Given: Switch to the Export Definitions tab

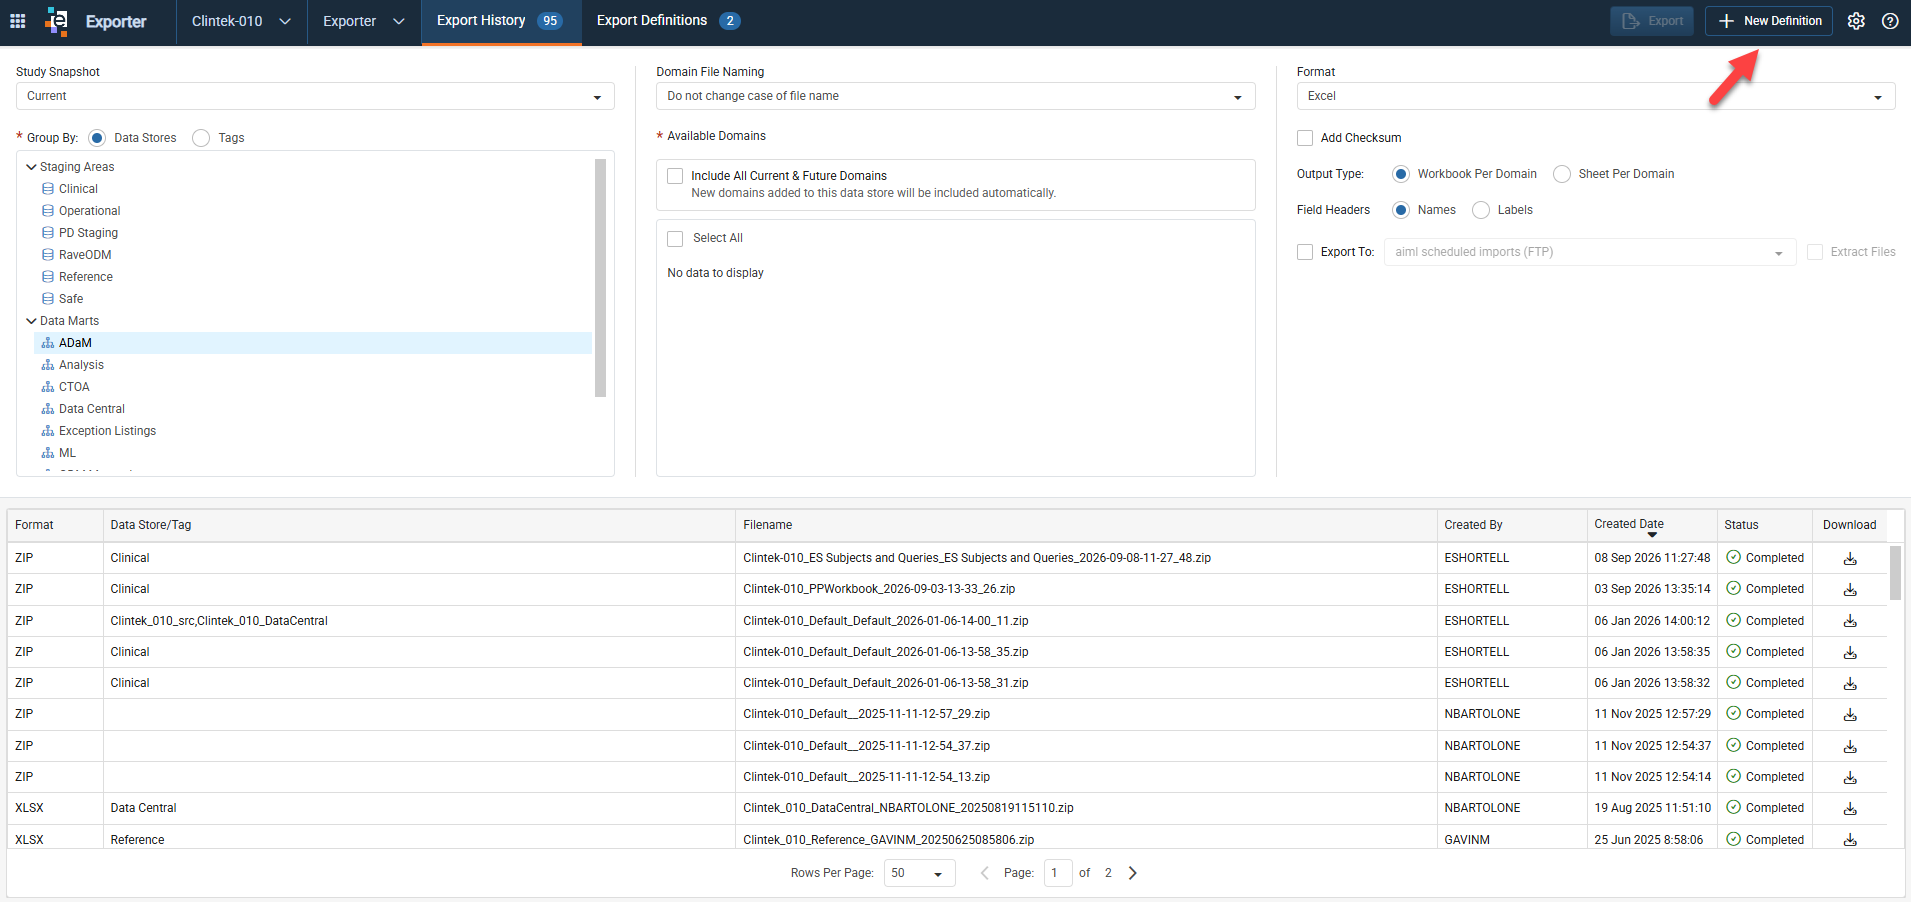Looking at the screenshot, I should (x=668, y=21).
